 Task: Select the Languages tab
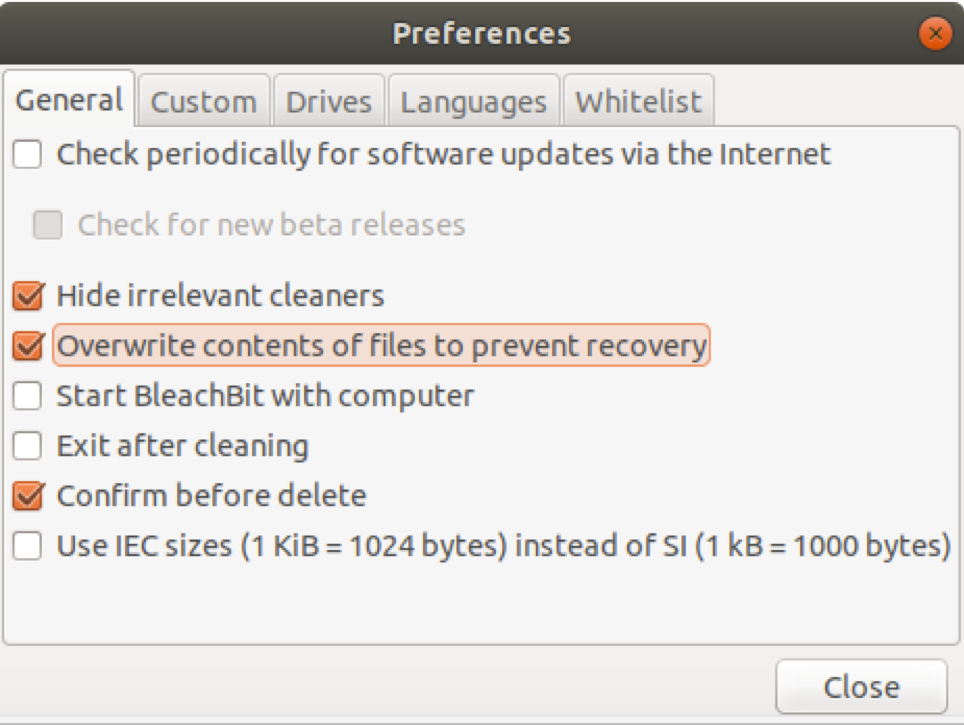coord(474,102)
